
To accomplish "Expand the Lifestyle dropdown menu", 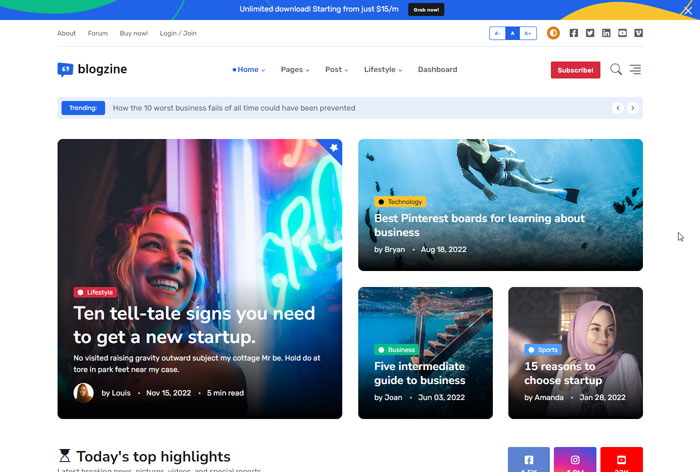I will (x=383, y=70).
